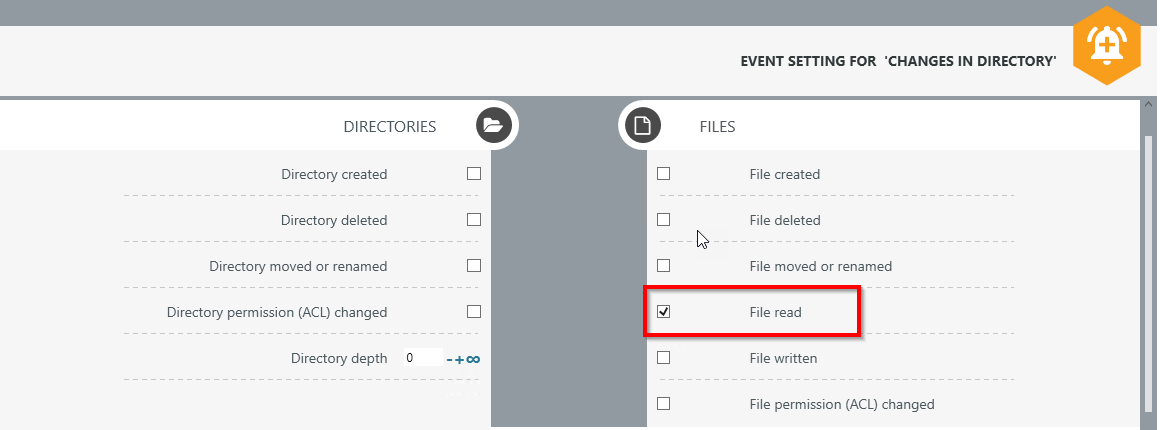Click the vertical scrollbar on the right
This screenshot has width=1160, height=430.
pos(1148,270)
